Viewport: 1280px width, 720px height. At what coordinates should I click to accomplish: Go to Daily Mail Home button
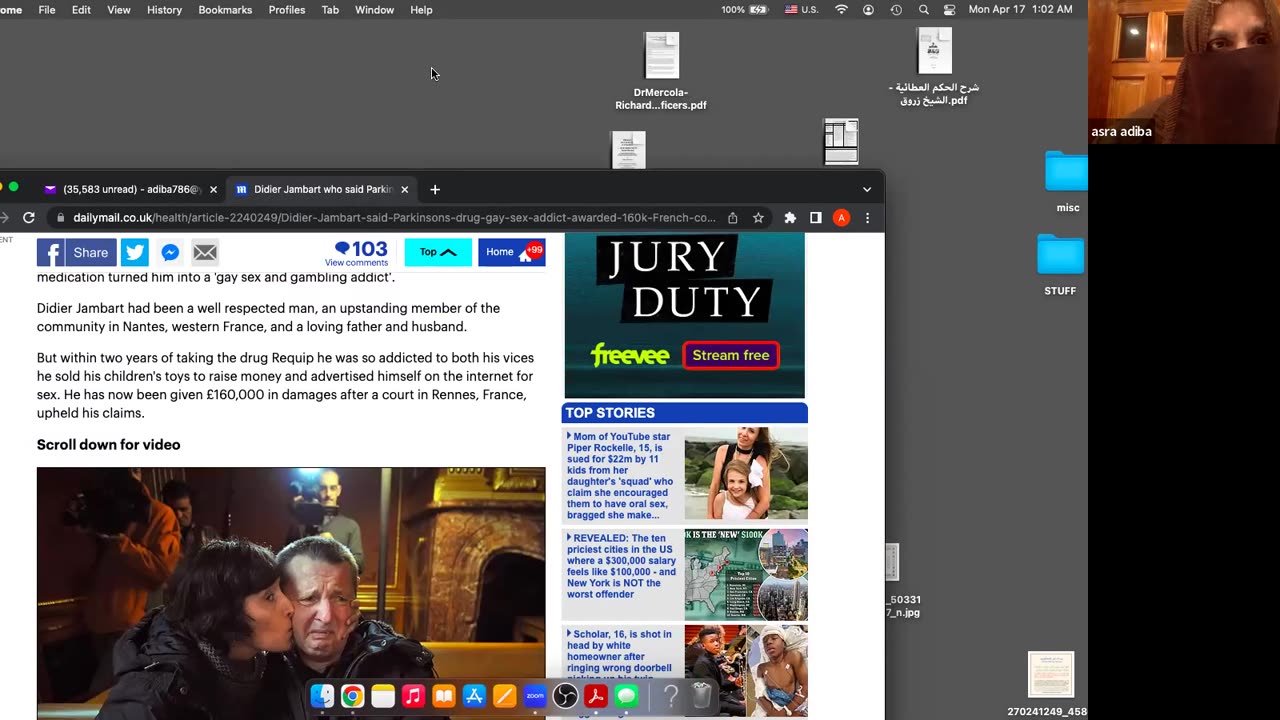511,252
